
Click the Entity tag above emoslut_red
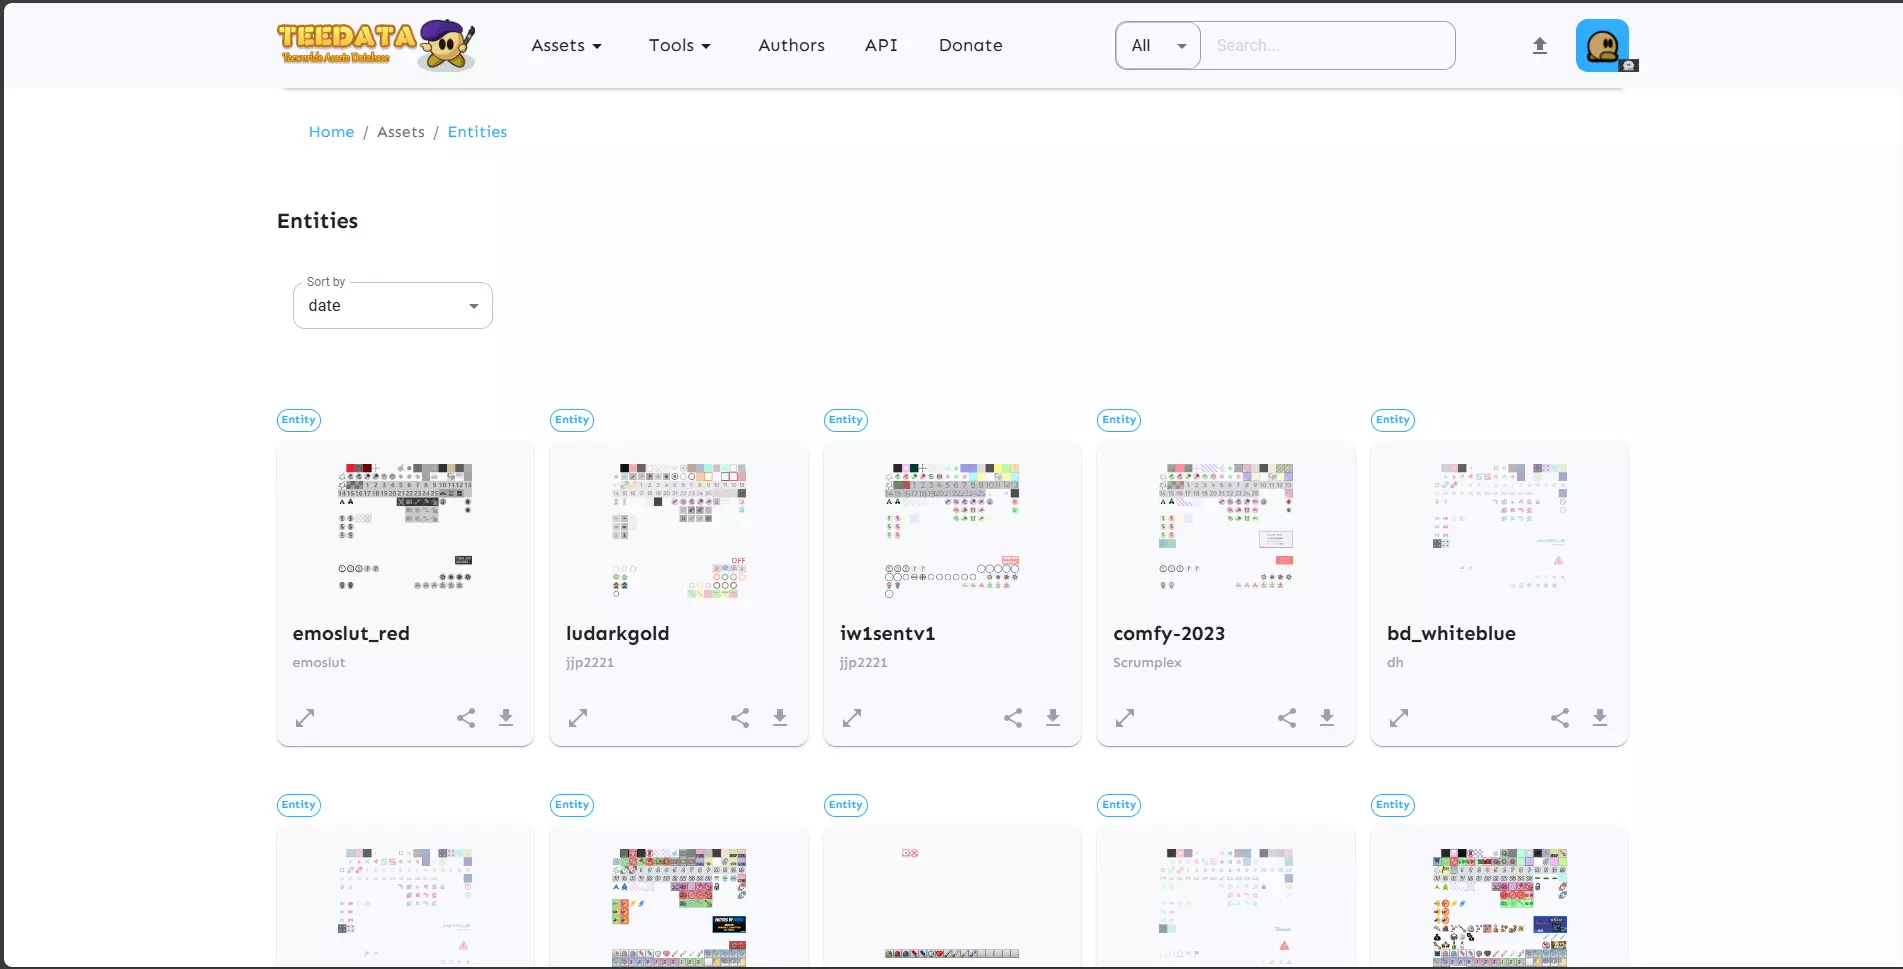tap(299, 420)
